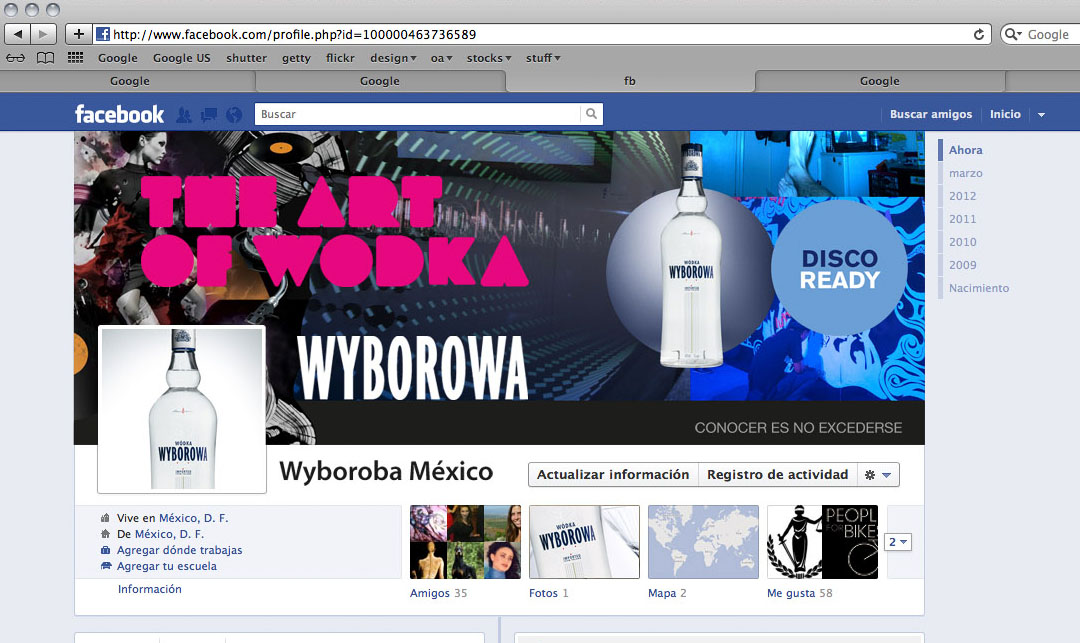Open the Vive en México, D. F. link
Image resolution: width=1080 pixels, height=643 pixels.
(194, 518)
